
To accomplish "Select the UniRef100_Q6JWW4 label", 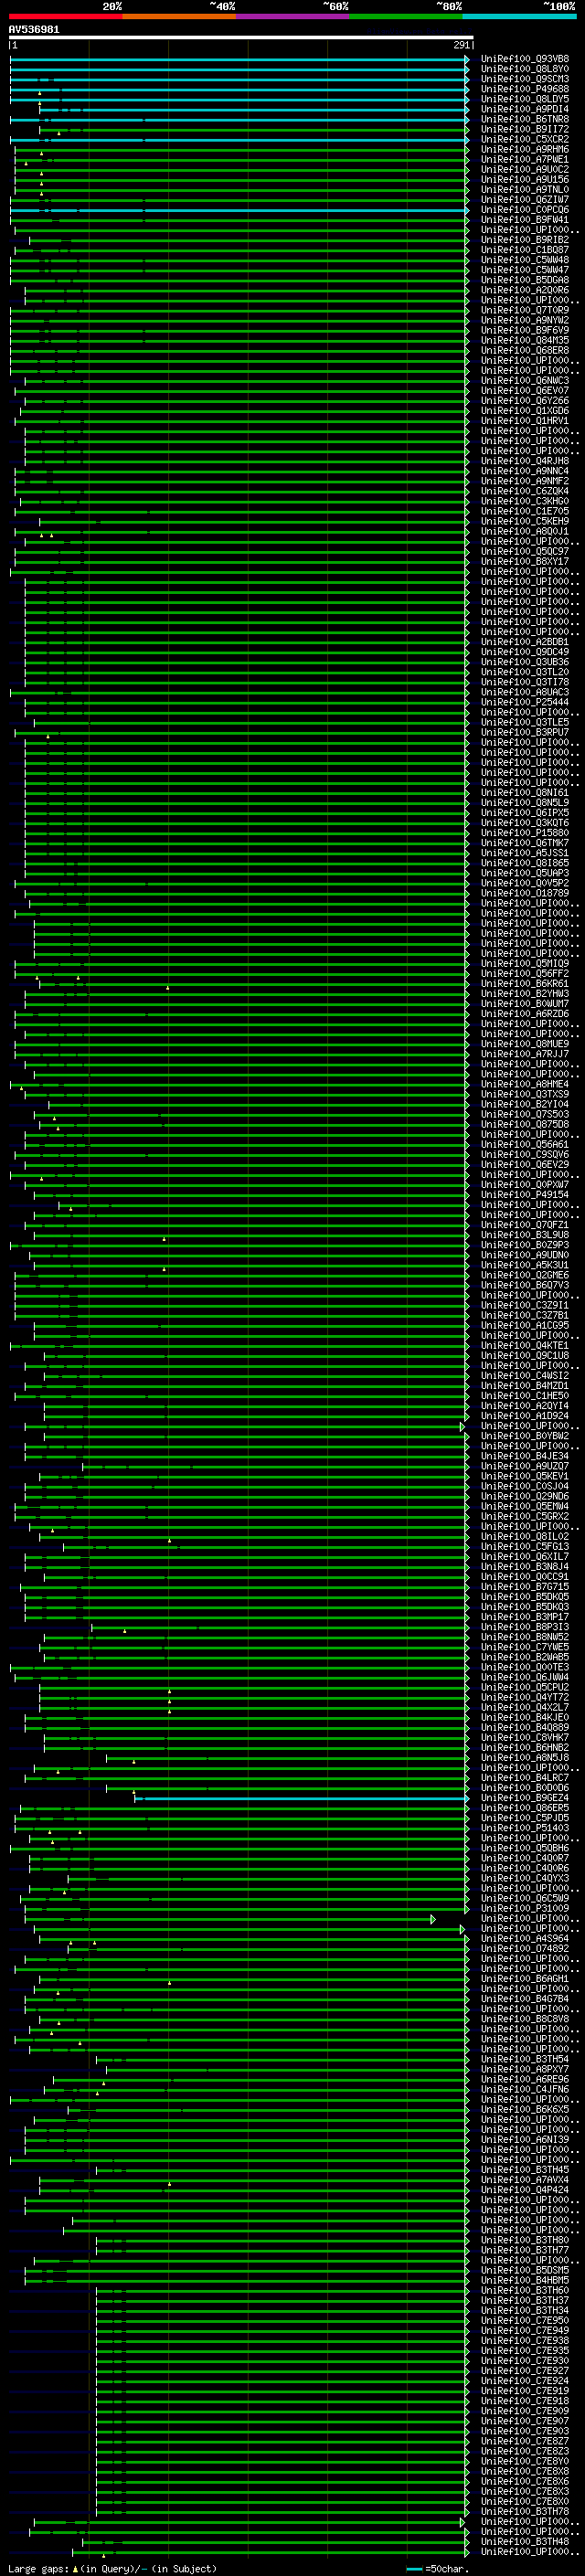I will tap(525, 1677).
